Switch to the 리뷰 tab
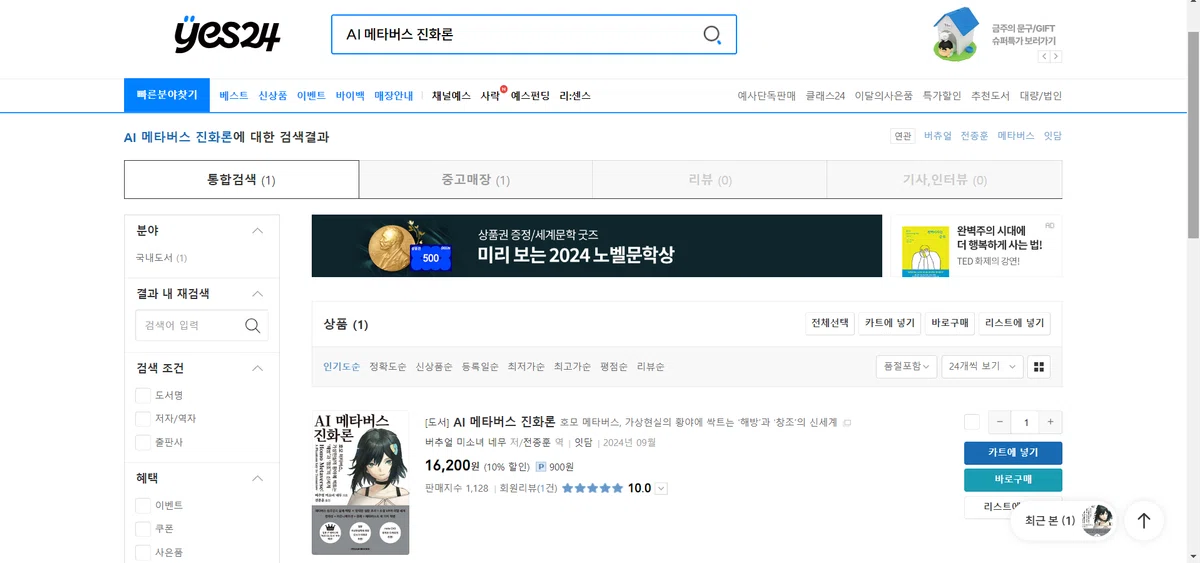Screen dimensions: 1200x563 pyautogui.click(x=710, y=180)
